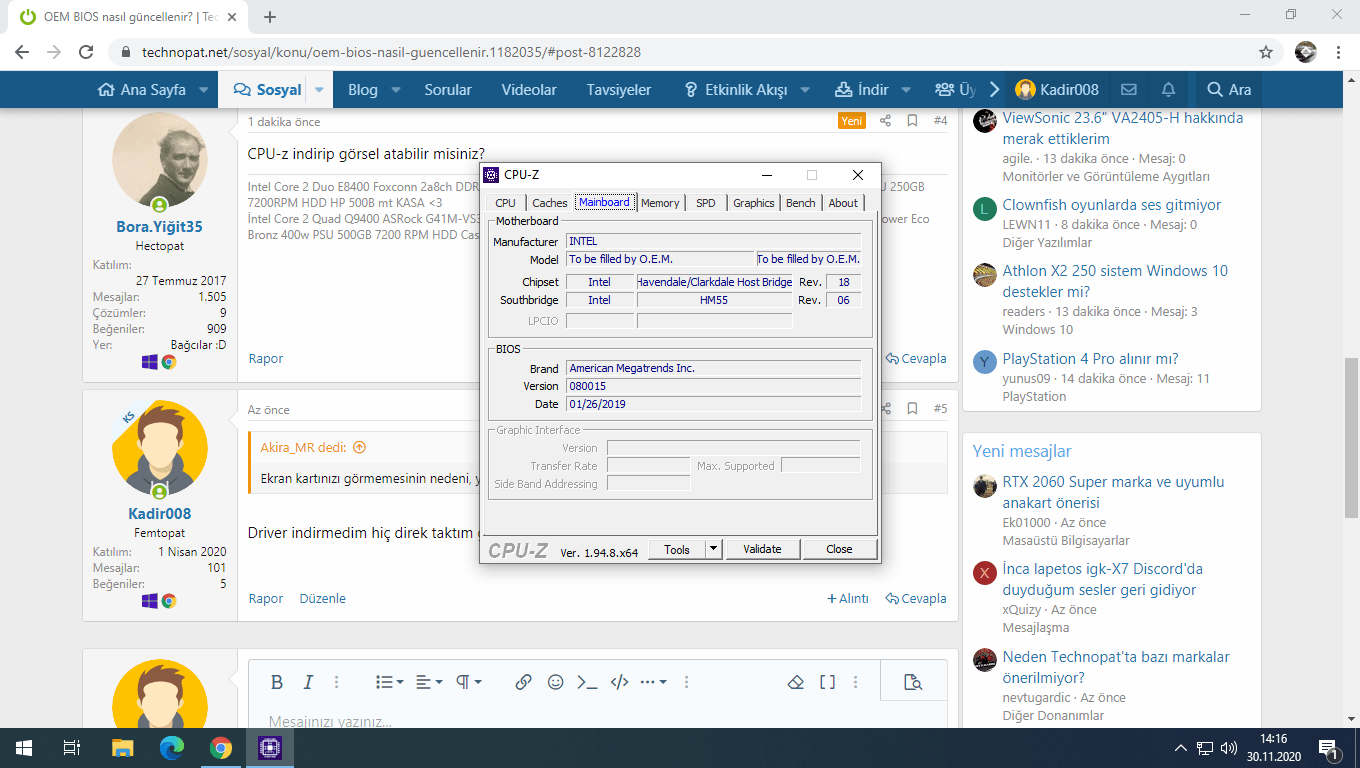Preview the message in the editor
Screen dimensions: 1360x768
click(x=912, y=682)
